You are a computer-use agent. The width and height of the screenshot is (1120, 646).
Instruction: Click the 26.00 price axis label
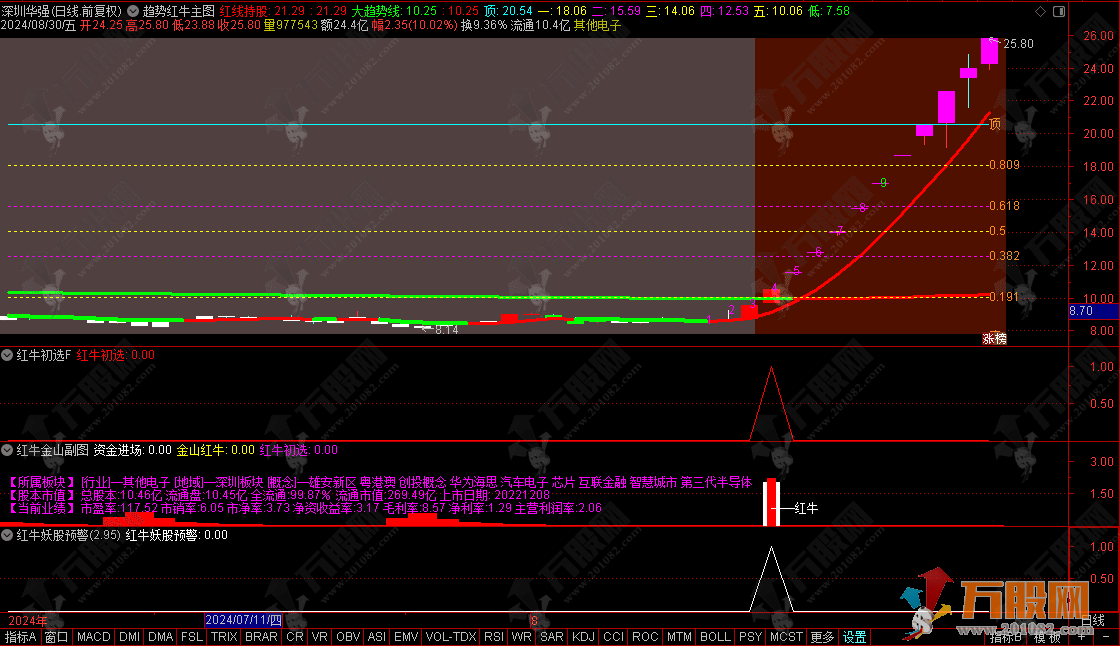pyautogui.click(x=1099, y=36)
